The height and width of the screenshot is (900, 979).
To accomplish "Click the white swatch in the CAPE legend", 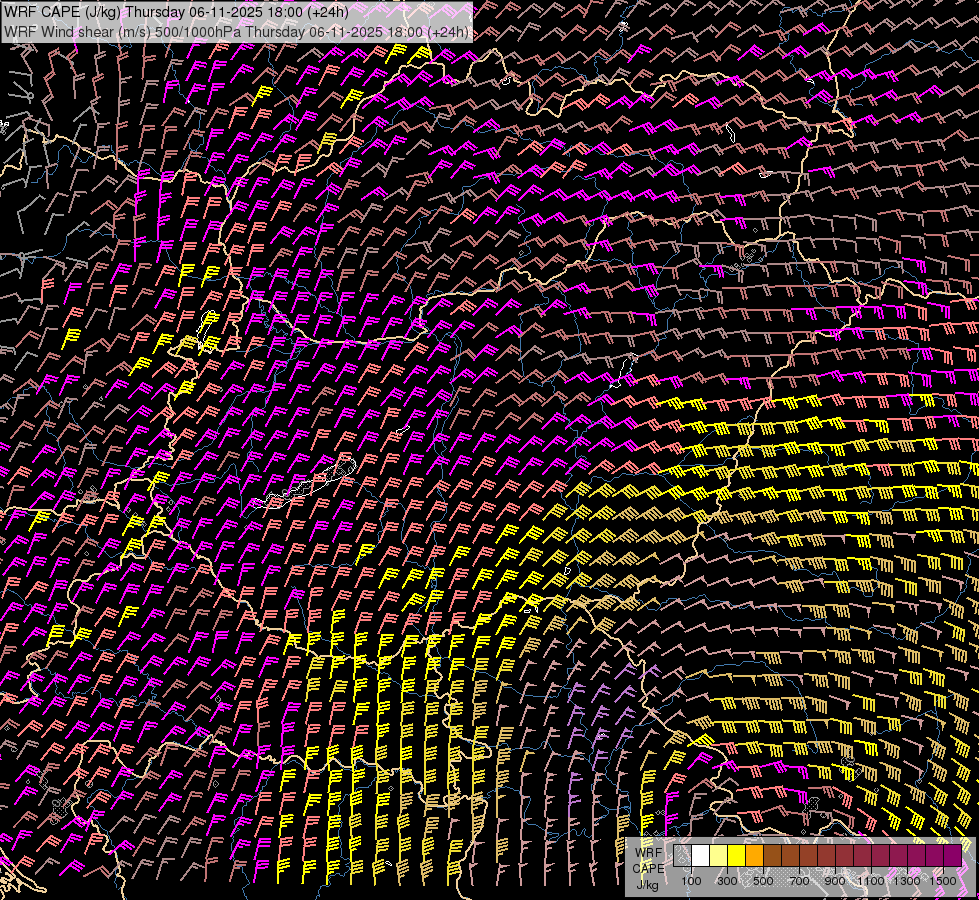I will pos(700,856).
